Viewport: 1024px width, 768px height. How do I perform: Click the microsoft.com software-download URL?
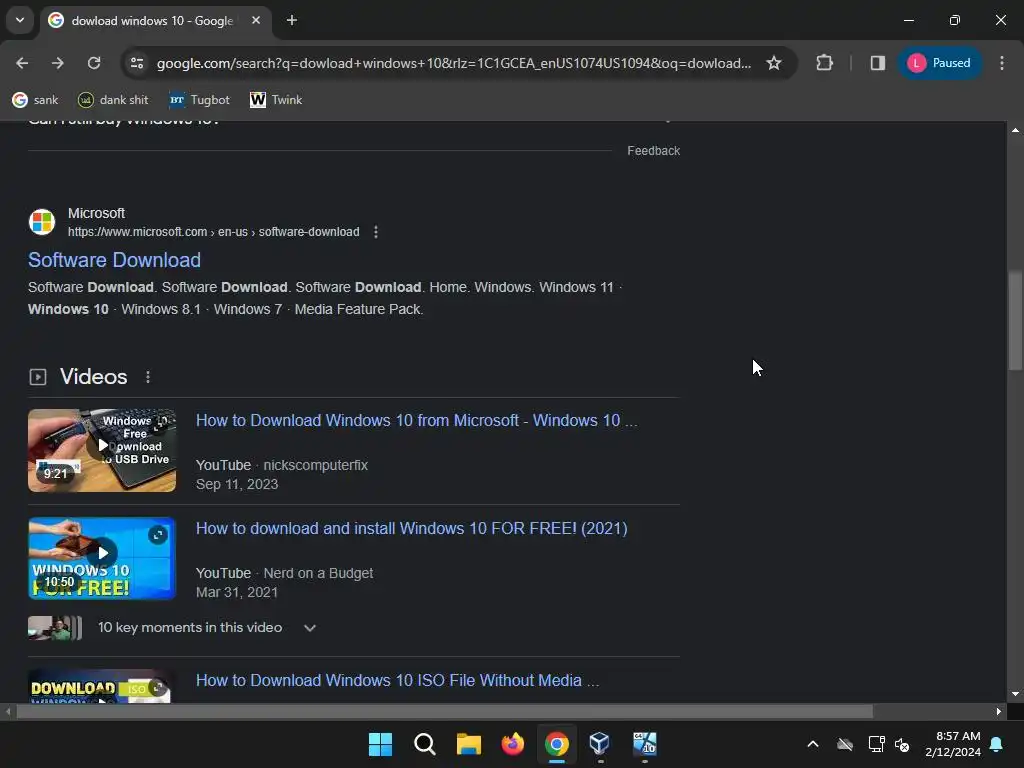tap(214, 232)
